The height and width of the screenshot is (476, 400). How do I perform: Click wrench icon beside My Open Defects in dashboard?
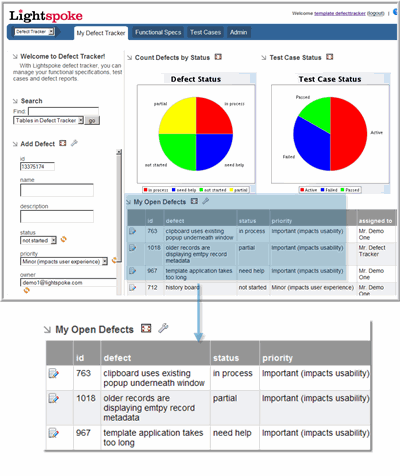[x=206, y=201]
